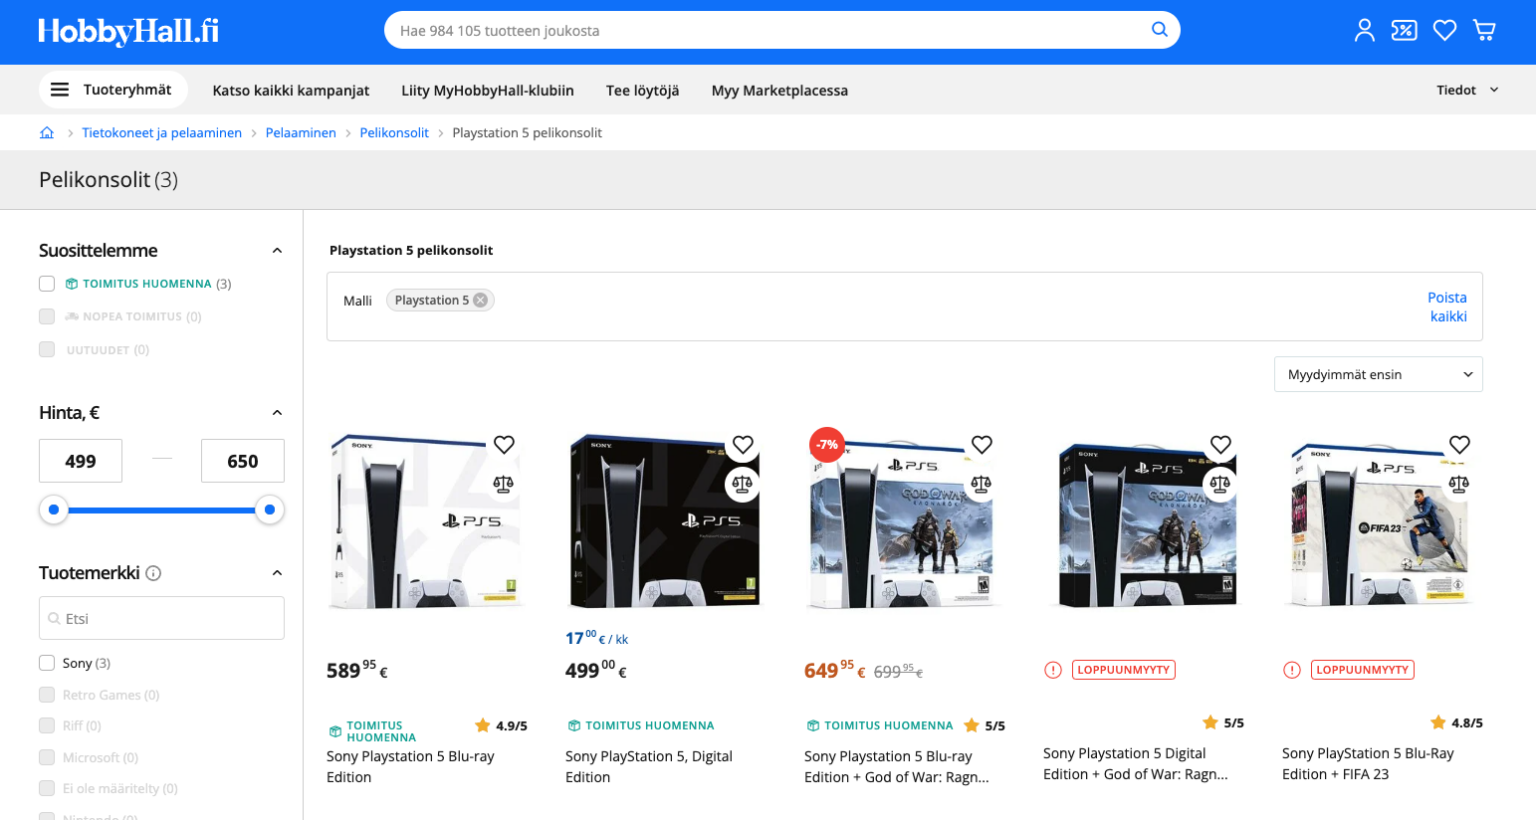Open the user account icon
1536x820 pixels.
coord(1364,31)
